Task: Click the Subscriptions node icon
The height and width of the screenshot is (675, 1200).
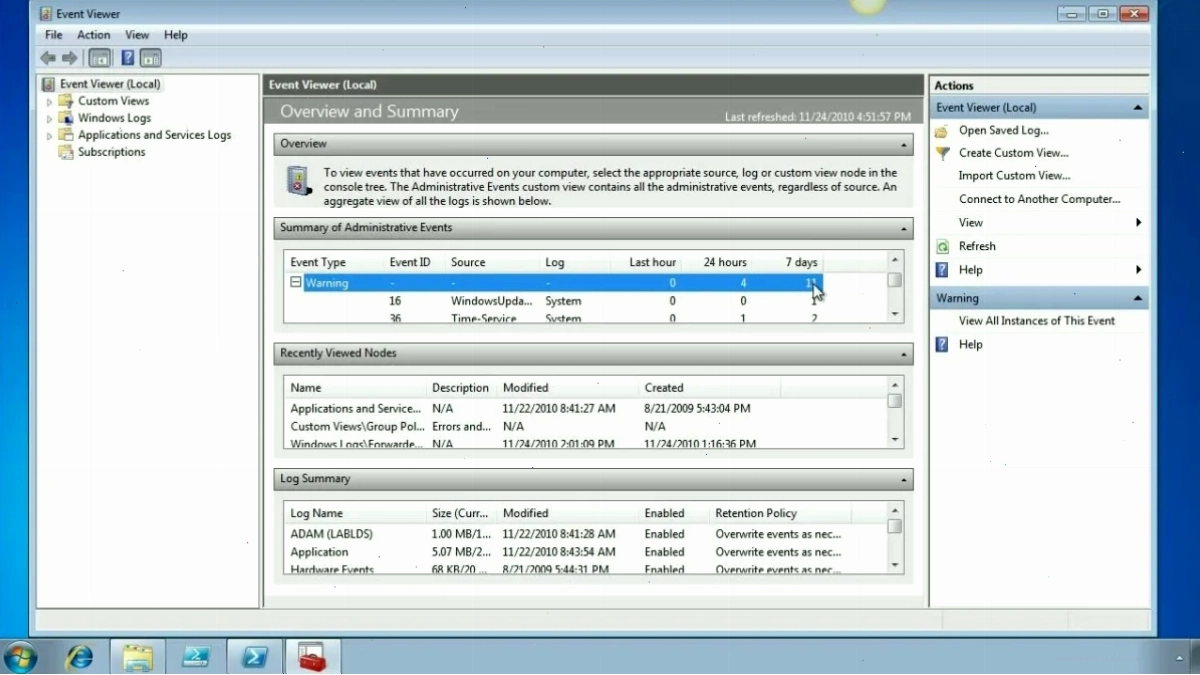Action: pyautogui.click(x=66, y=152)
